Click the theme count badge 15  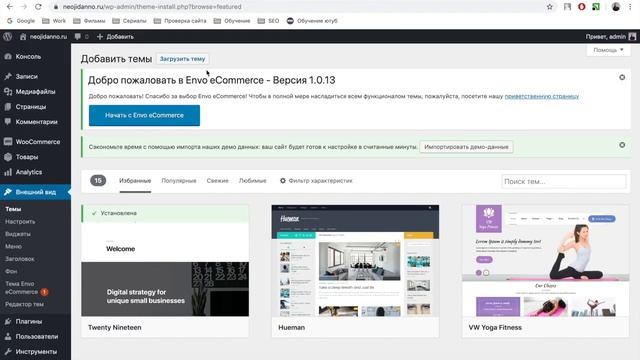tap(98, 180)
